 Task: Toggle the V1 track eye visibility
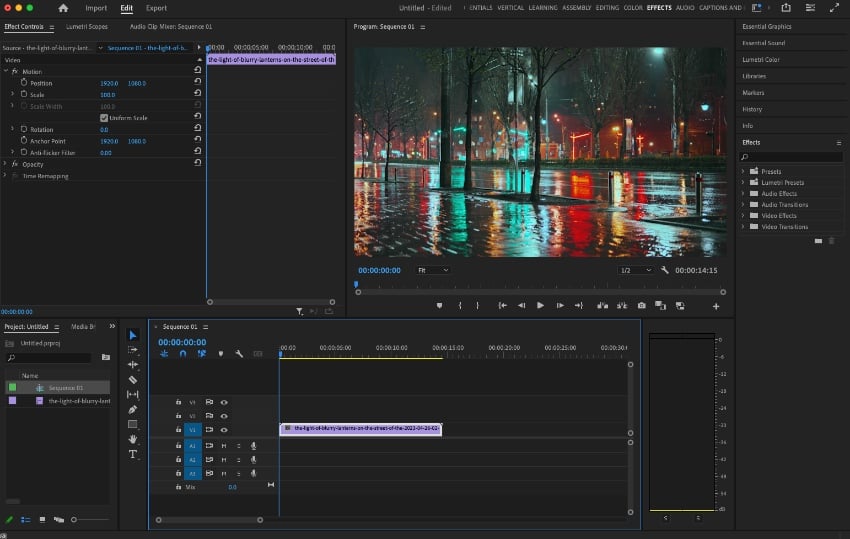point(224,430)
